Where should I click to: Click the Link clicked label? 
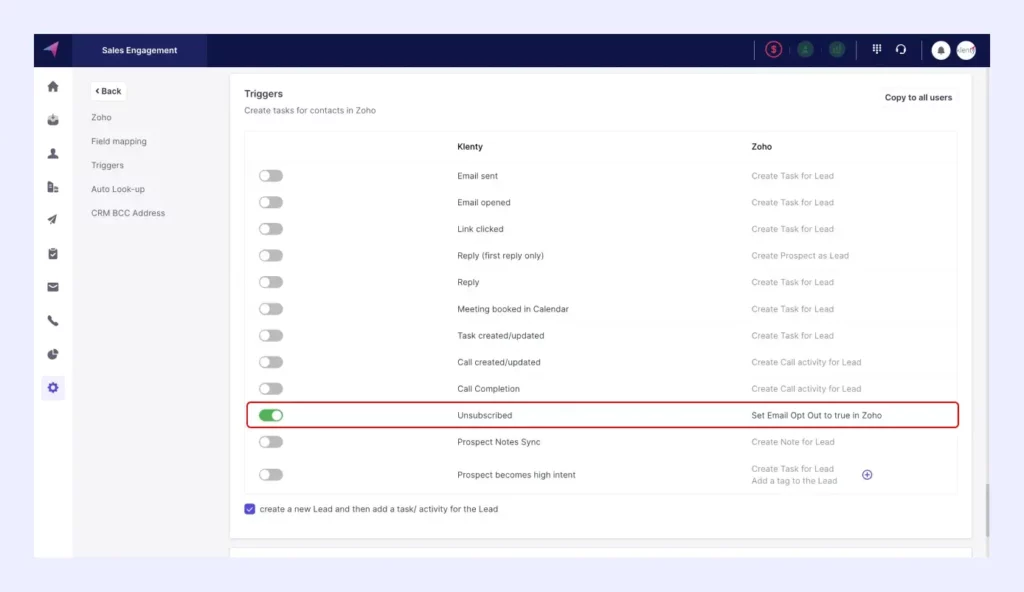tap(480, 229)
